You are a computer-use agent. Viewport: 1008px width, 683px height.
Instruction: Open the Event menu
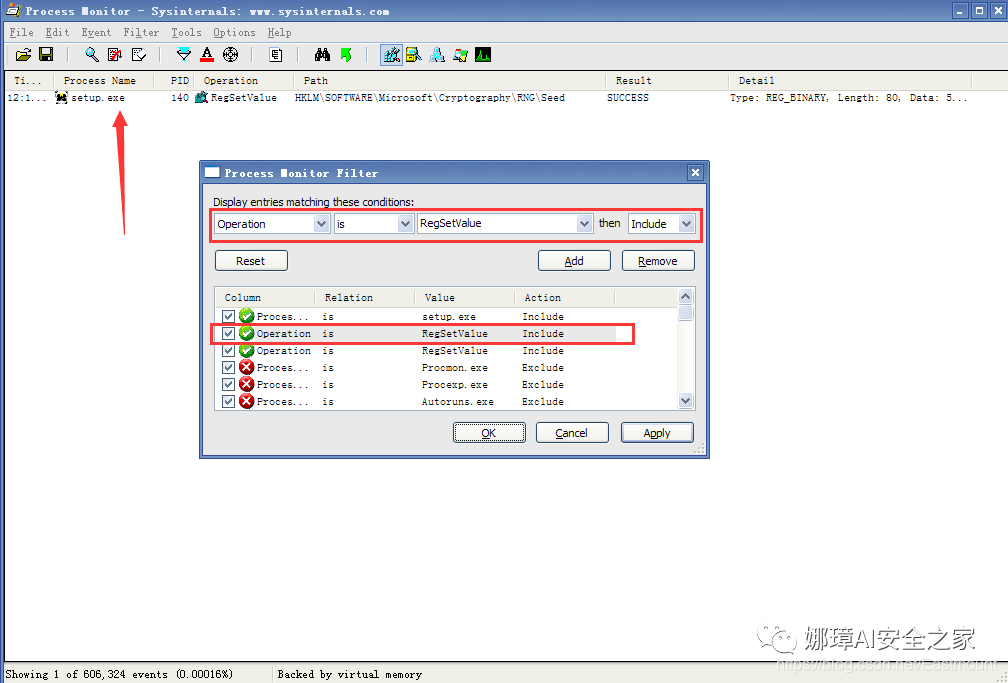pyautogui.click(x=96, y=32)
